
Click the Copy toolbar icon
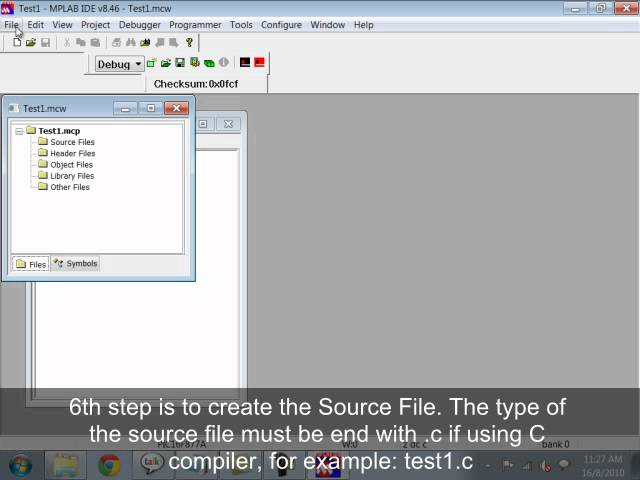point(81,42)
